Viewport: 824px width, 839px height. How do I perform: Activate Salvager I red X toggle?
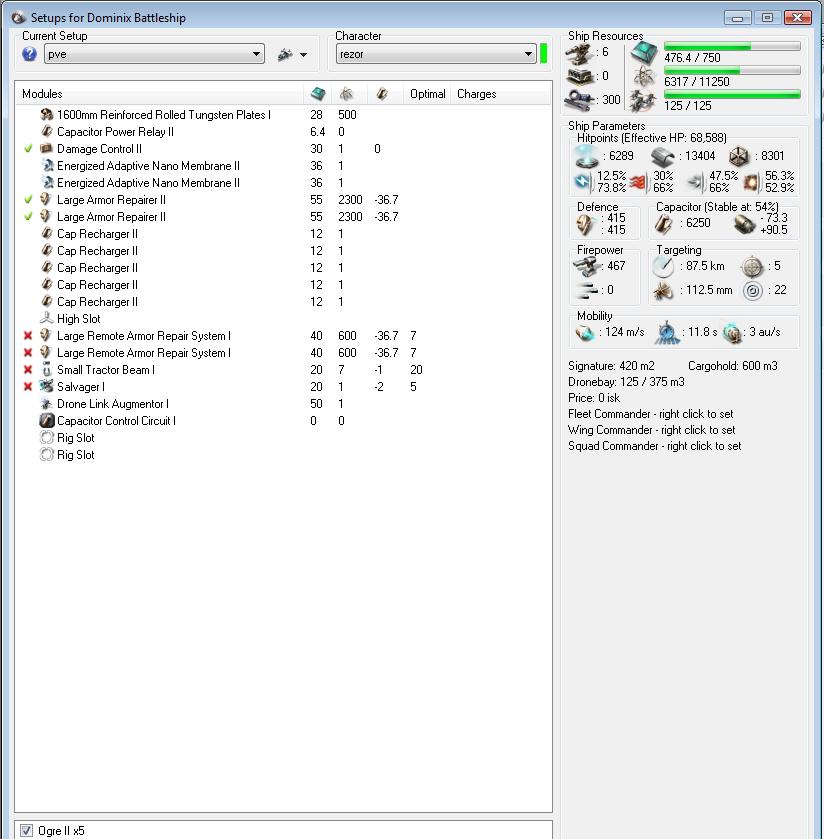pyautogui.click(x=28, y=387)
